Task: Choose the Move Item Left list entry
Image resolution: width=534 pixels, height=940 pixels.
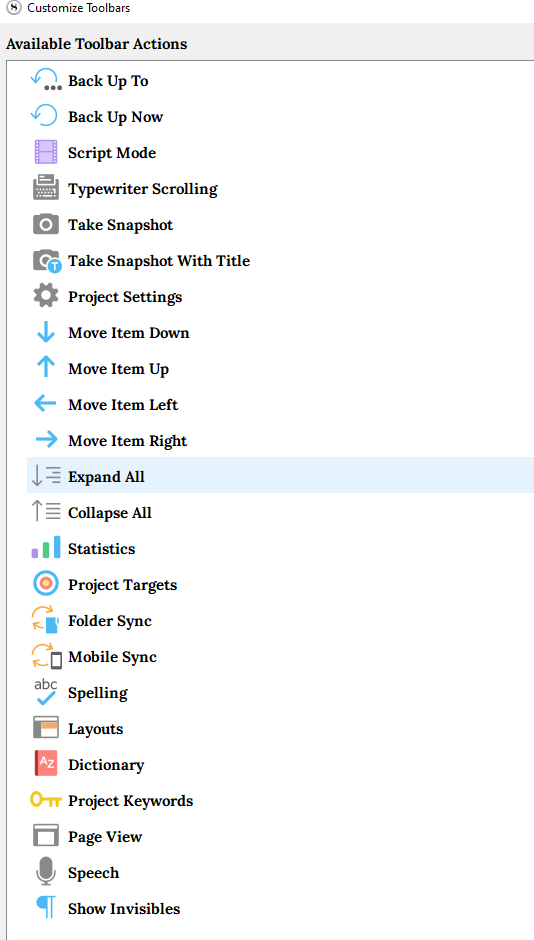Action: click(x=280, y=405)
